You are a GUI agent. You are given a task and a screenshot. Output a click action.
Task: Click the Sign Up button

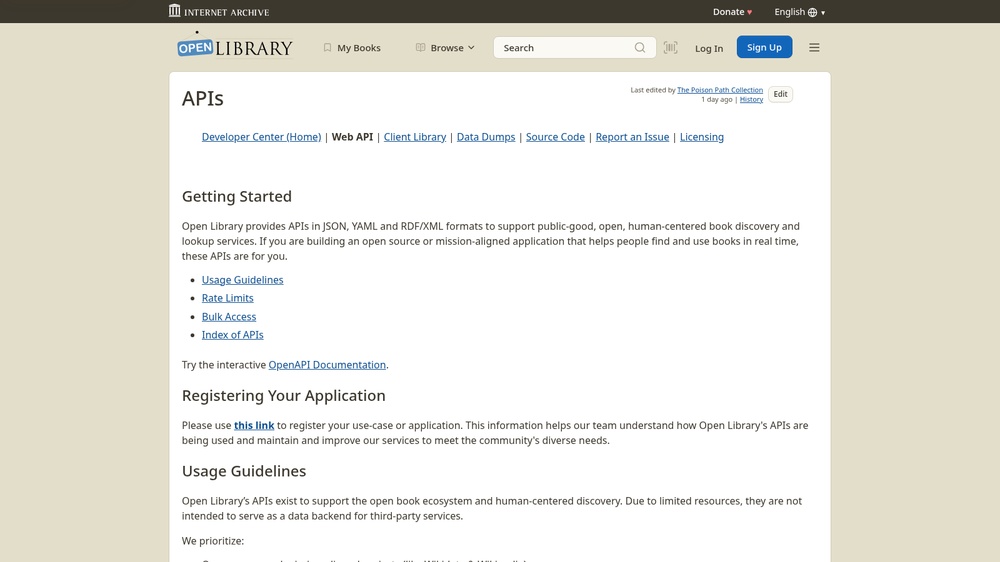click(x=764, y=47)
